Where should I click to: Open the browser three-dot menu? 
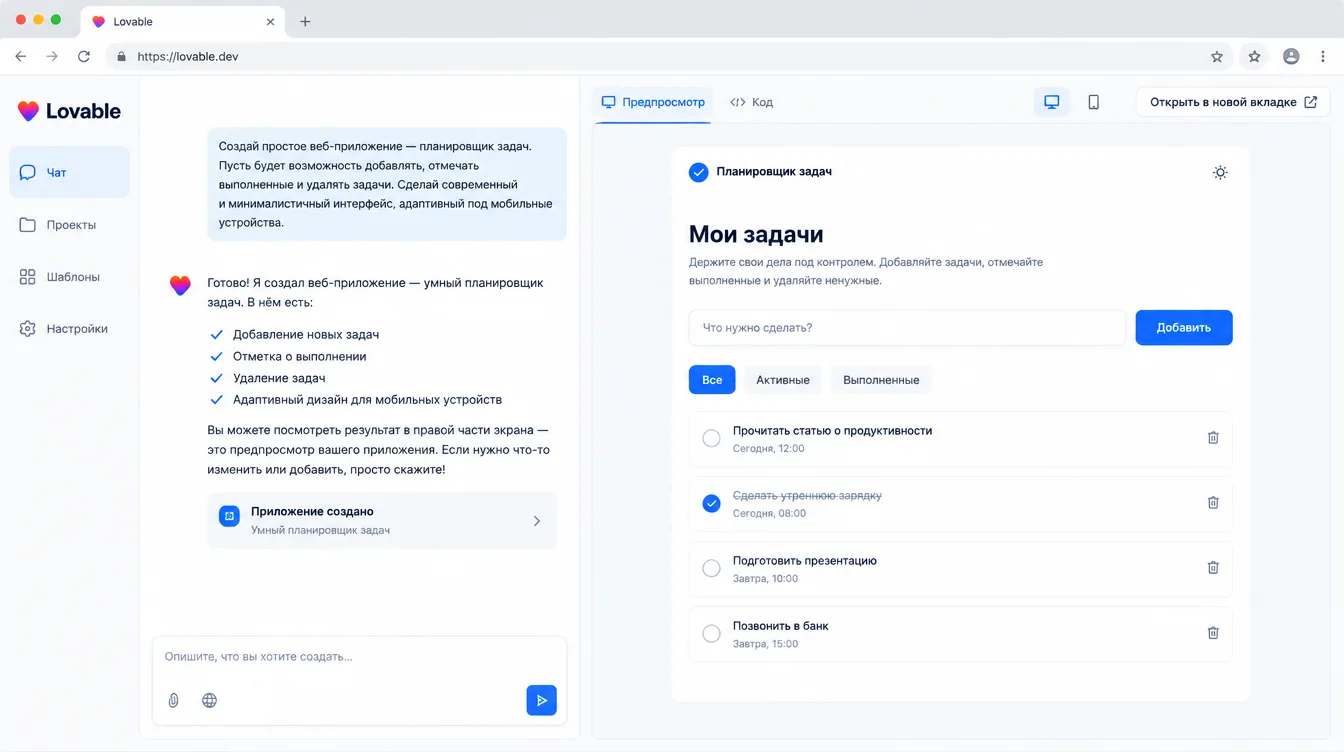tap(1321, 57)
